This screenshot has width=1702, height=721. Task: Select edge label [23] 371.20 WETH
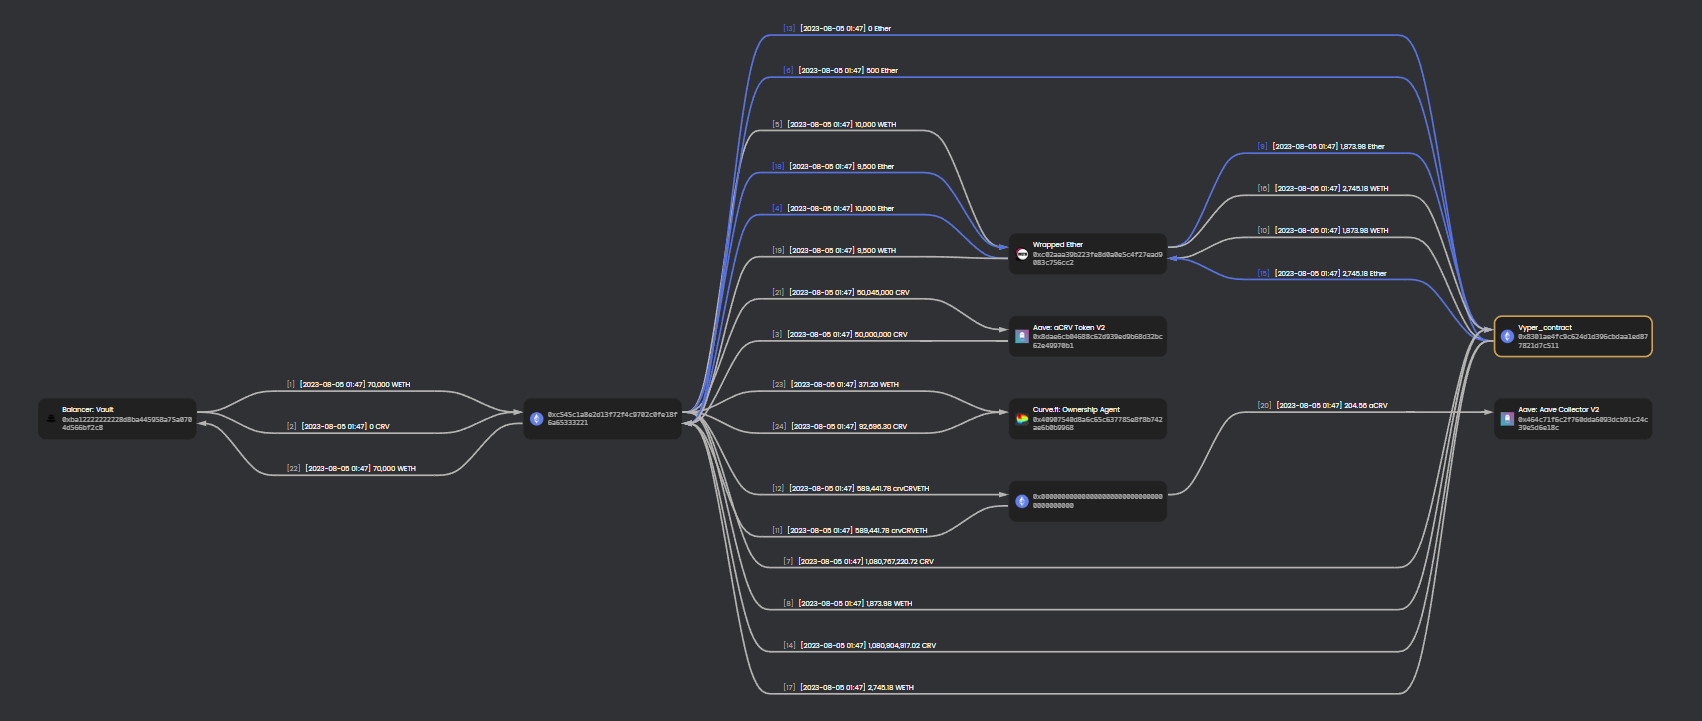pyautogui.click(x=836, y=385)
